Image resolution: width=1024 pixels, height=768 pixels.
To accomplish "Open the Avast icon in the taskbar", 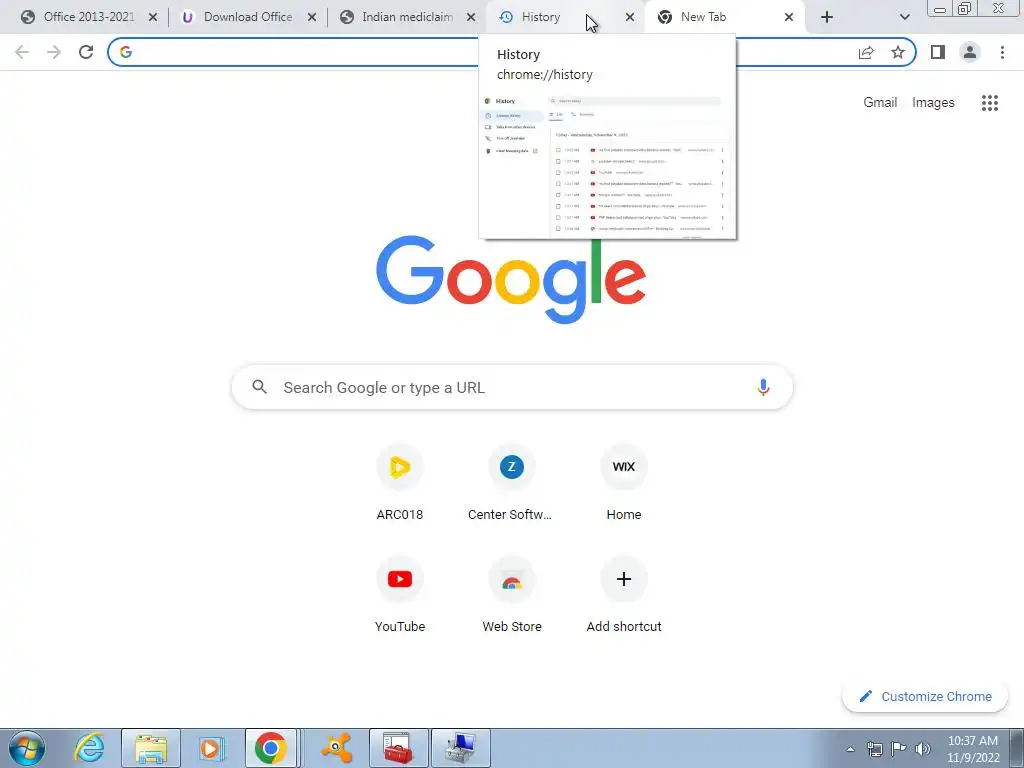I will coord(337,748).
